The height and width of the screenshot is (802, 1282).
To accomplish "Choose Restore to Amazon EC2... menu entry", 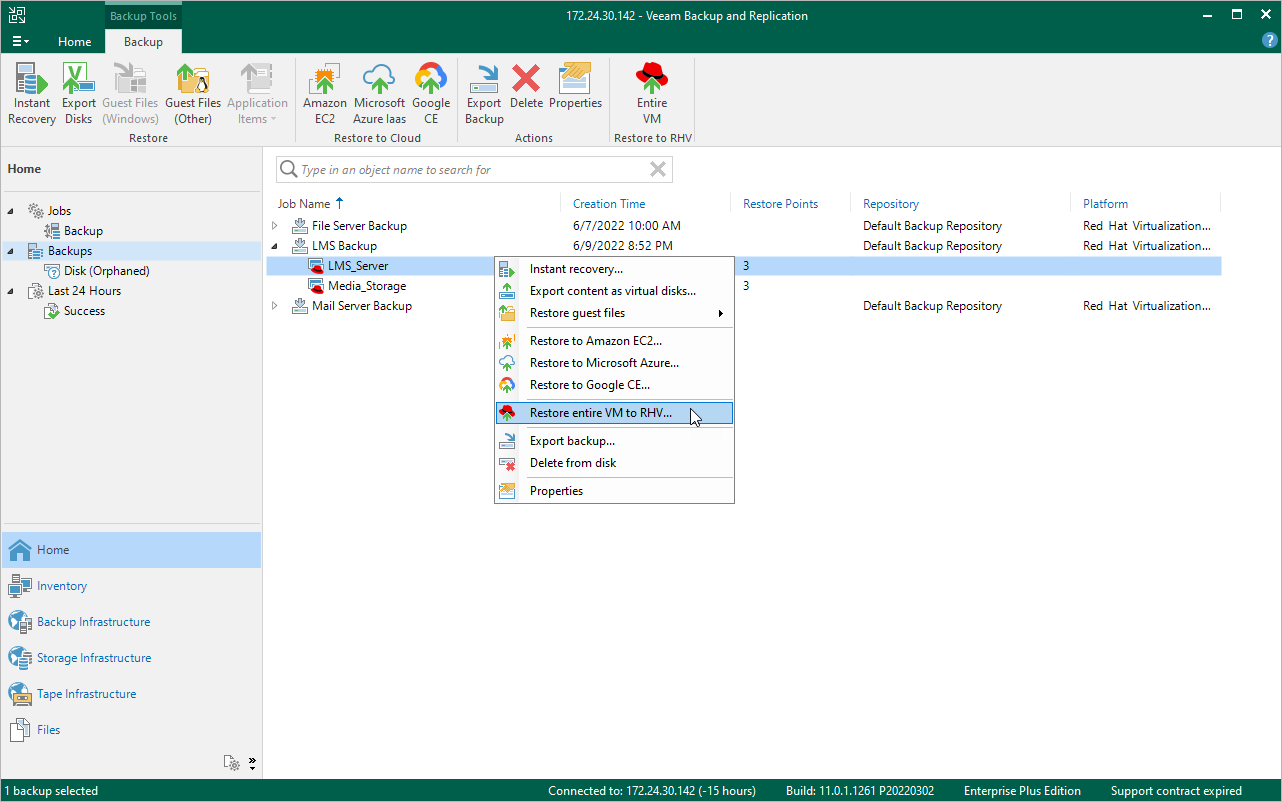I will pyautogui.click(x=615, y=341).
